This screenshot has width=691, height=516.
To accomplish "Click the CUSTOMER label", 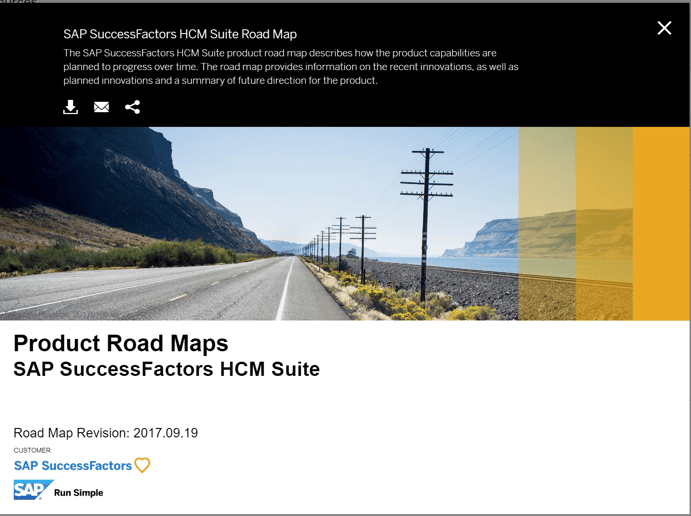I will click(32, 450).
